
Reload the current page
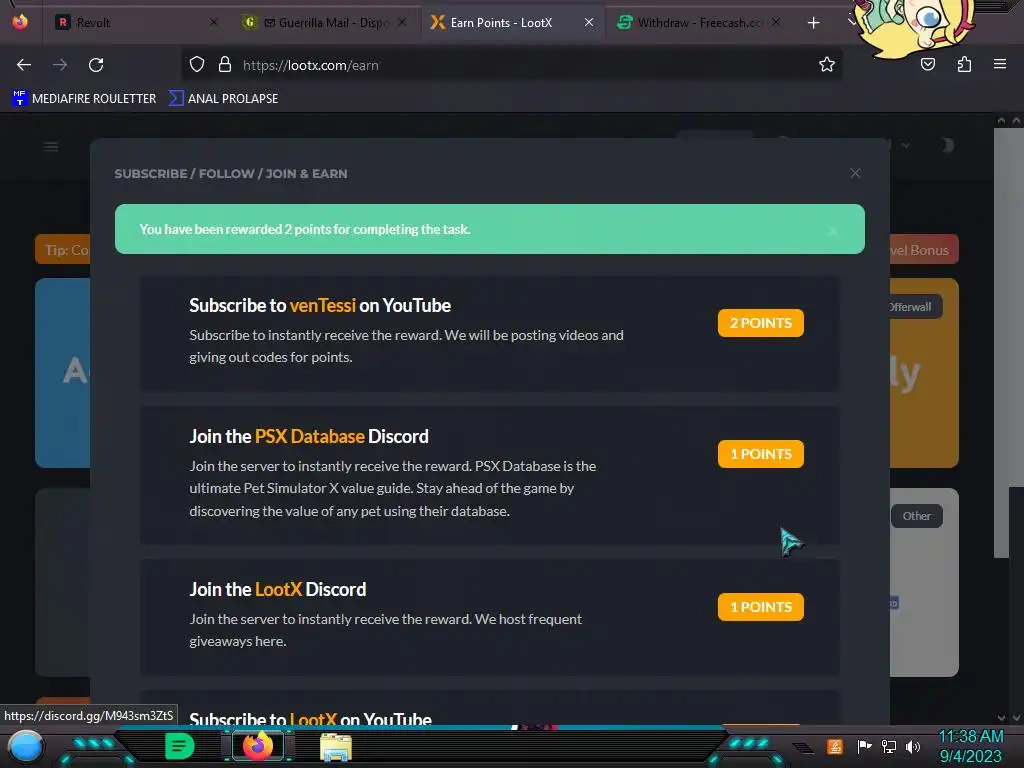coord(96,65)
